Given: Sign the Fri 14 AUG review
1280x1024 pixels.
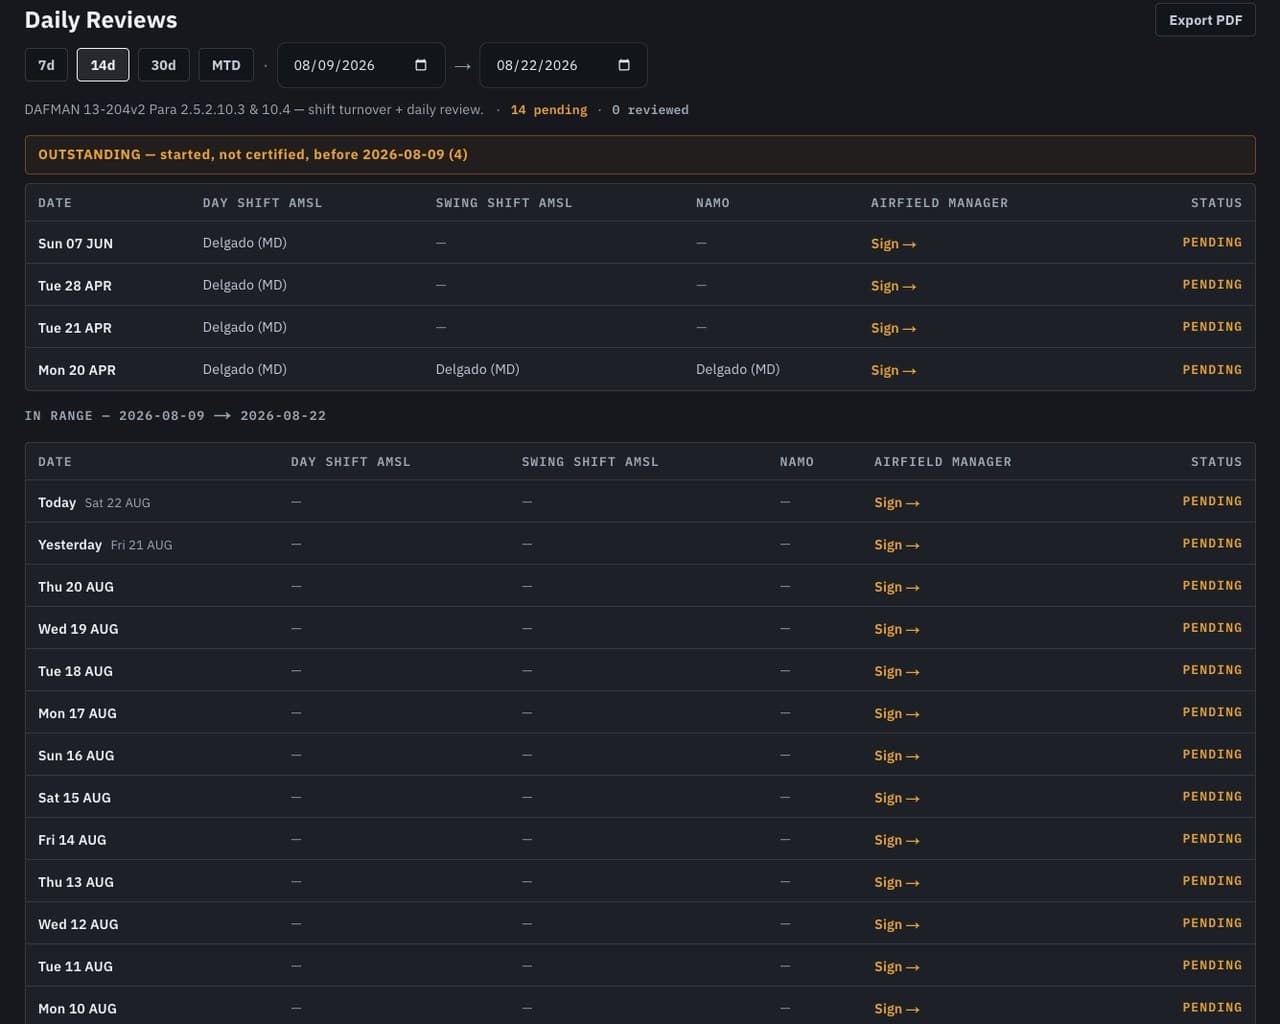Looking at the screenshot, I should pos(896,839).
